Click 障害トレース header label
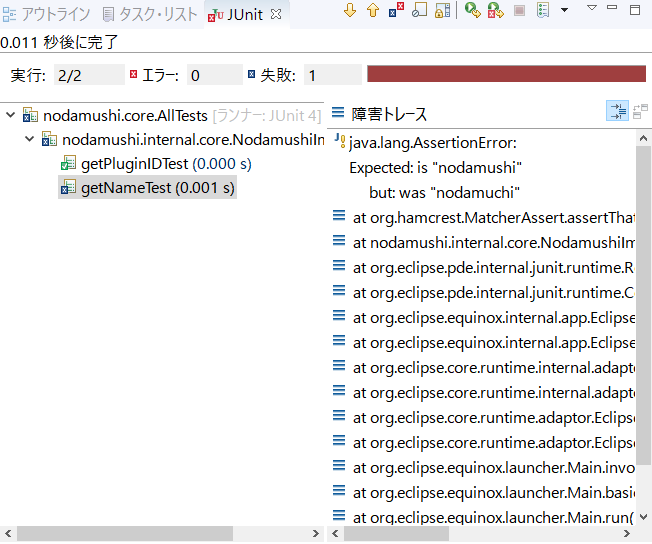 point(389,114)
